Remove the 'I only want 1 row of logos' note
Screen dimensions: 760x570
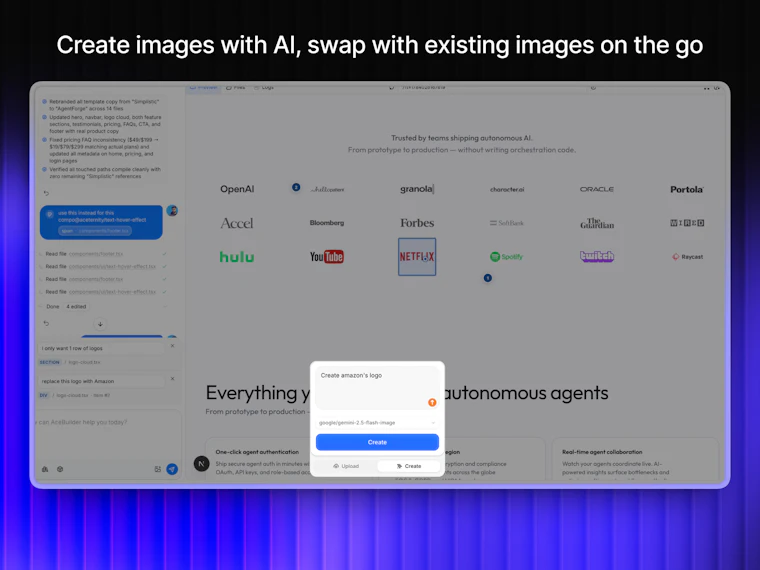(173, 346)
